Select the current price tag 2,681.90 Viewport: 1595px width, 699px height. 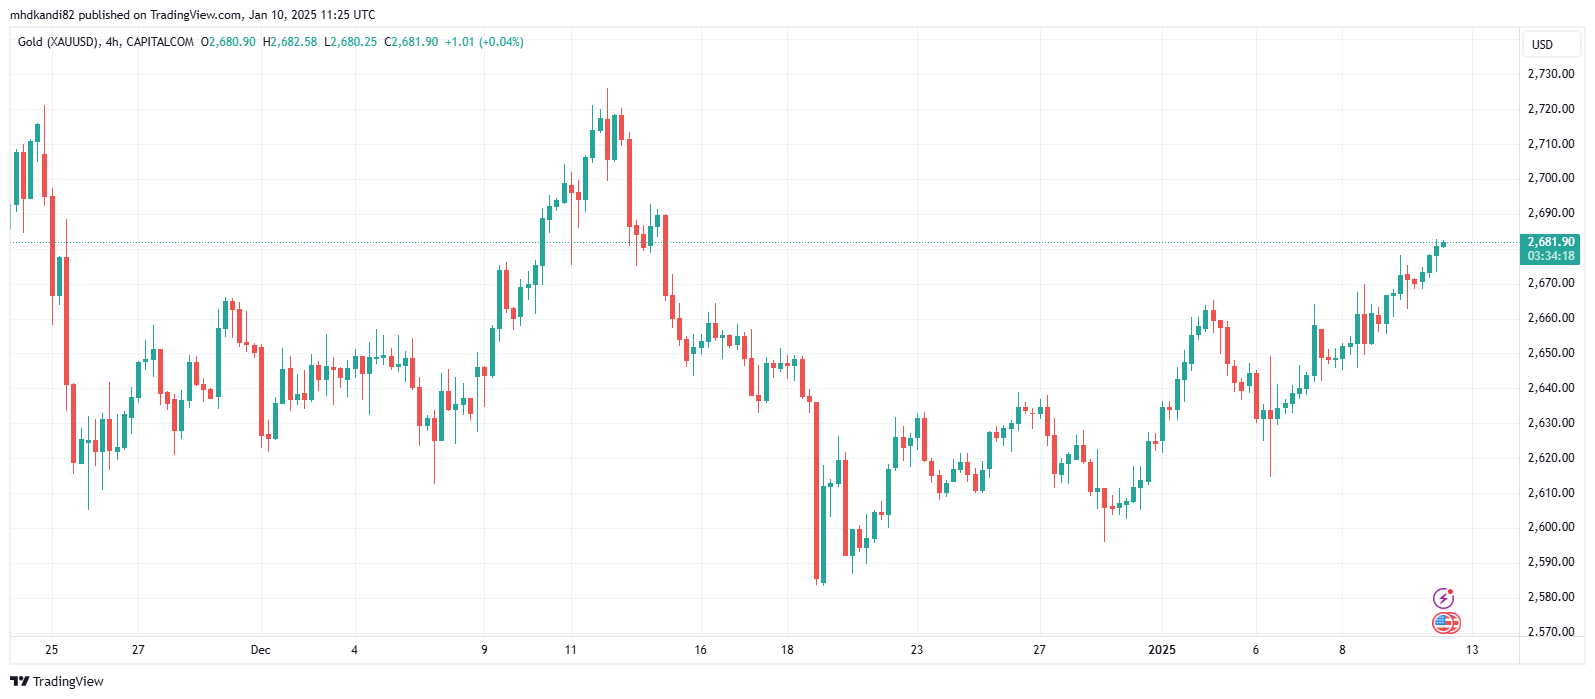coord(1551,242)
